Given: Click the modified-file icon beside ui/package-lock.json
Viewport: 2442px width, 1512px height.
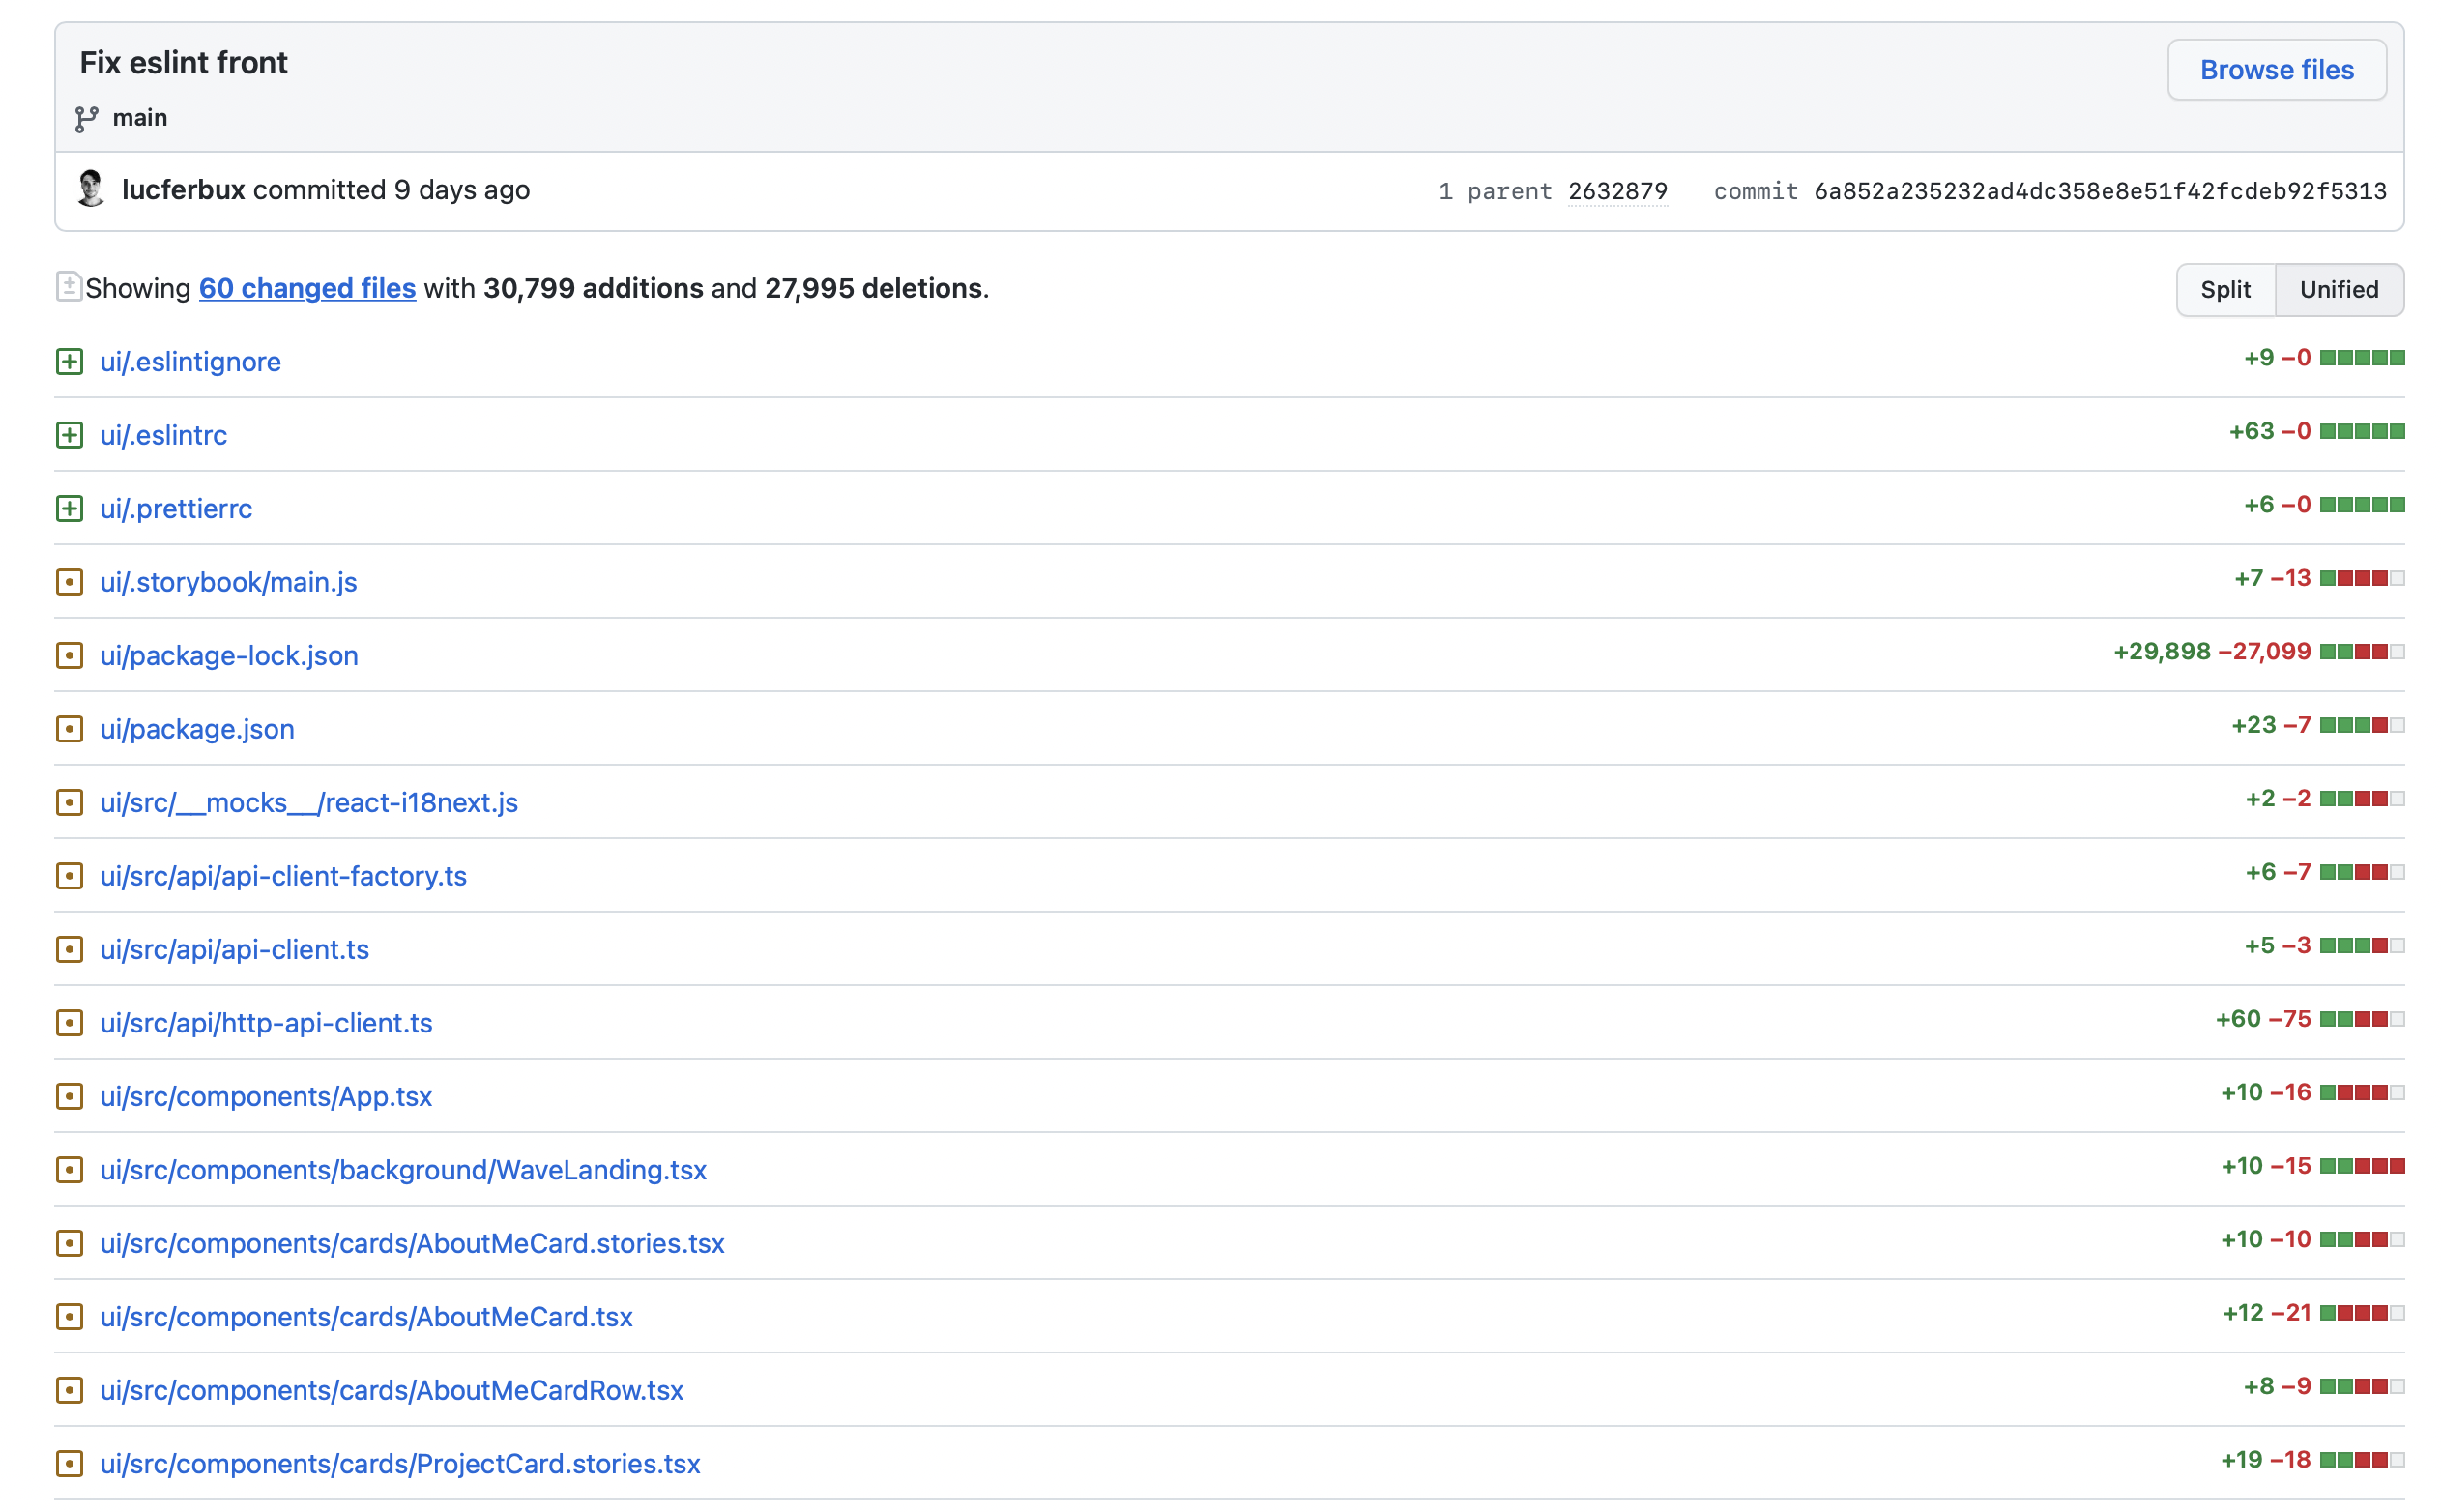Looking at the screenshot, I should pos(69,655).
